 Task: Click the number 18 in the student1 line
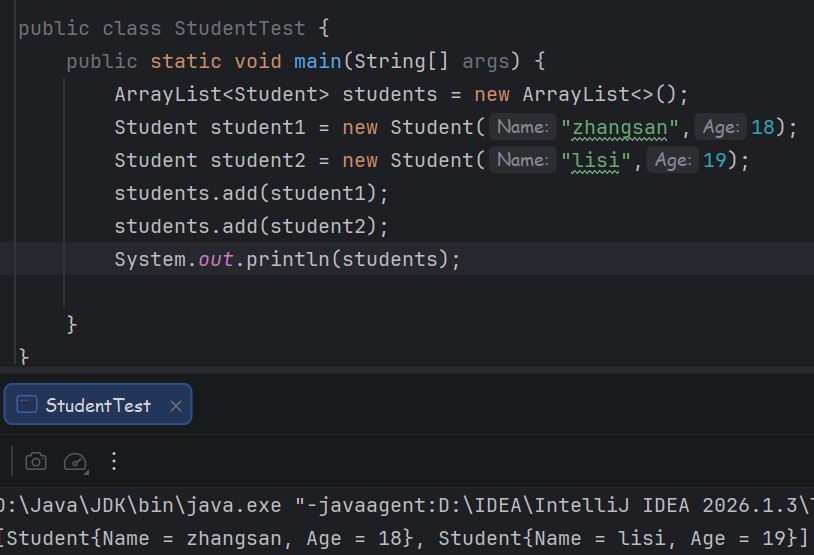pyautogui.click(x=763, y=128)
